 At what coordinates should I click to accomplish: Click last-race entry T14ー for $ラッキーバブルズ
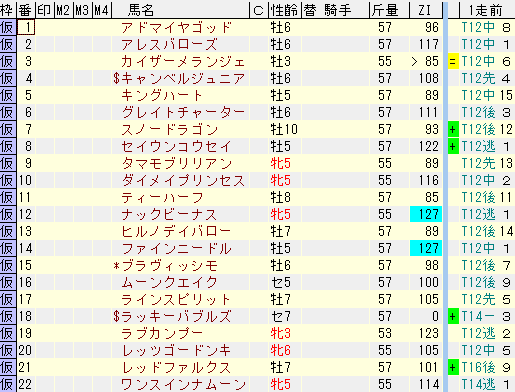pyautogui.click(x=478, y=316)
